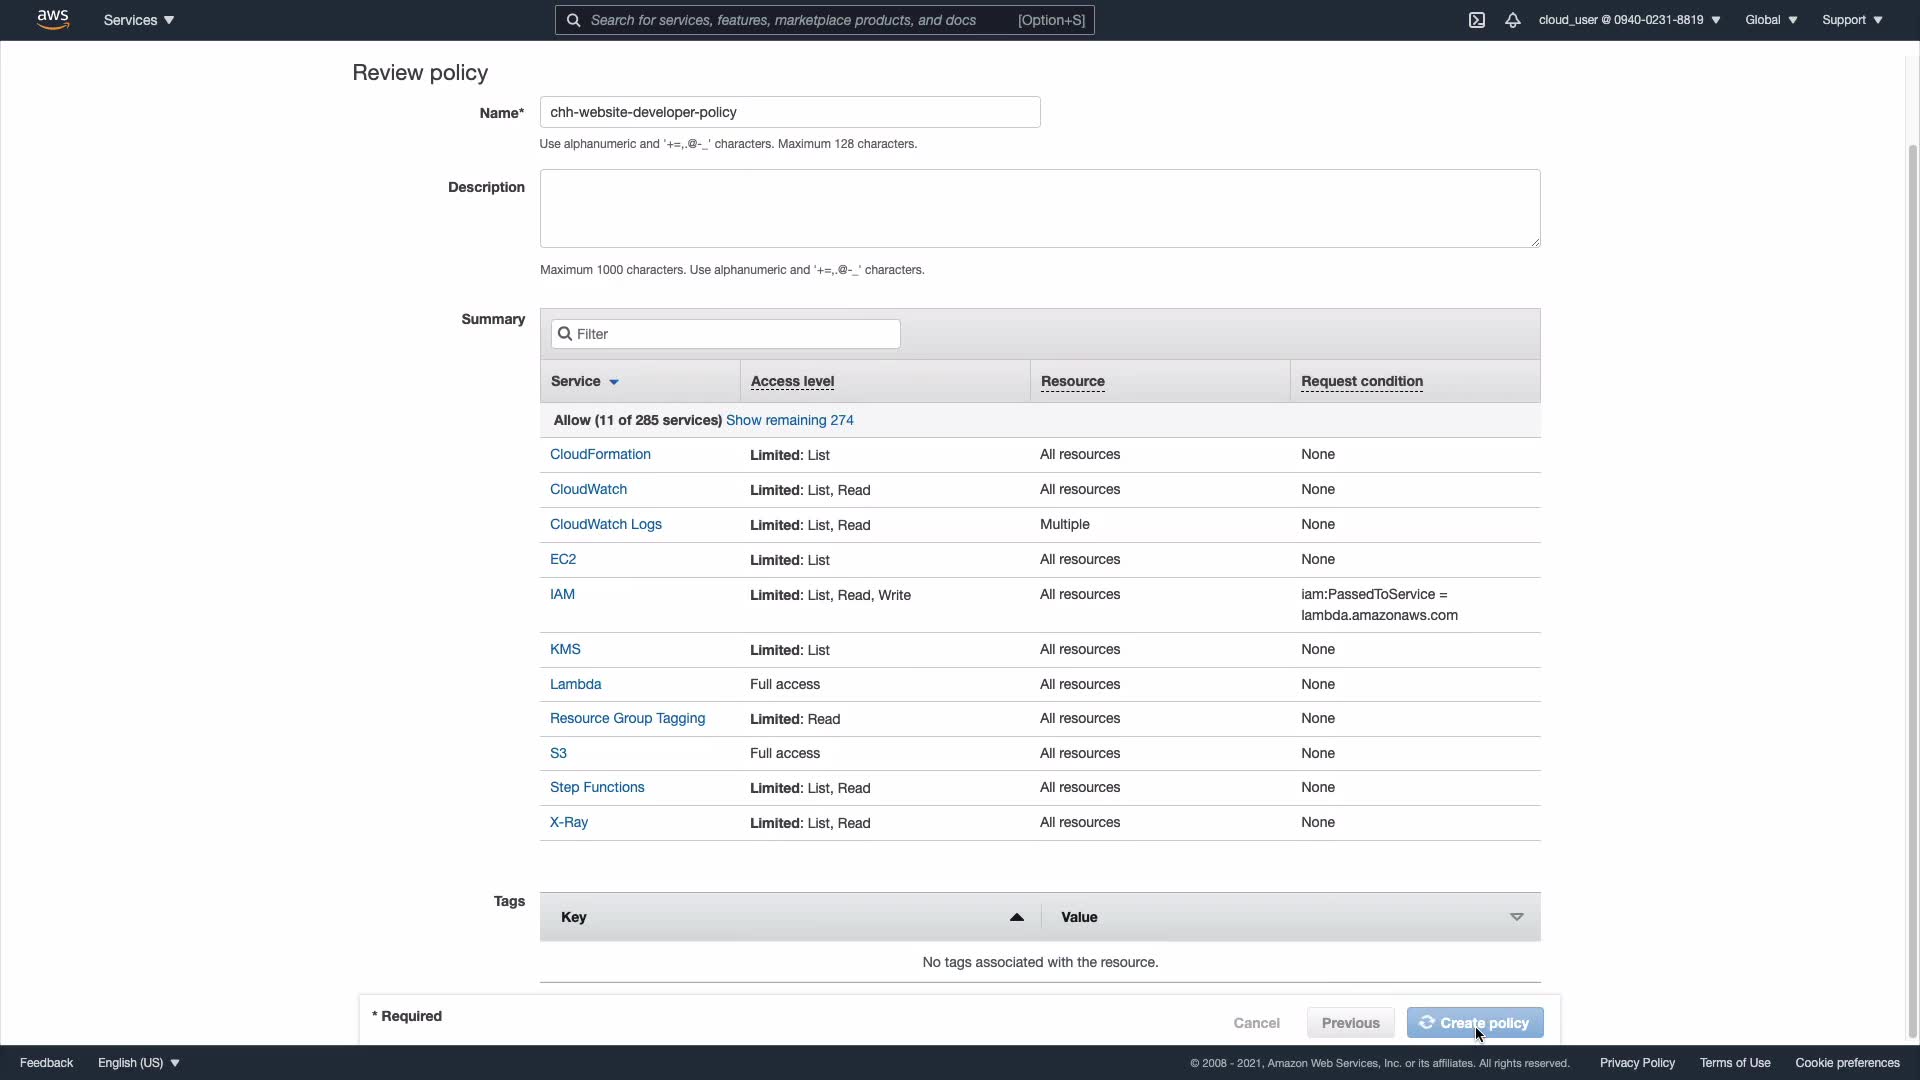Change language via the English (US) selector
The width and height of the screenshot is (1920, 1080).
point(139,1063)
